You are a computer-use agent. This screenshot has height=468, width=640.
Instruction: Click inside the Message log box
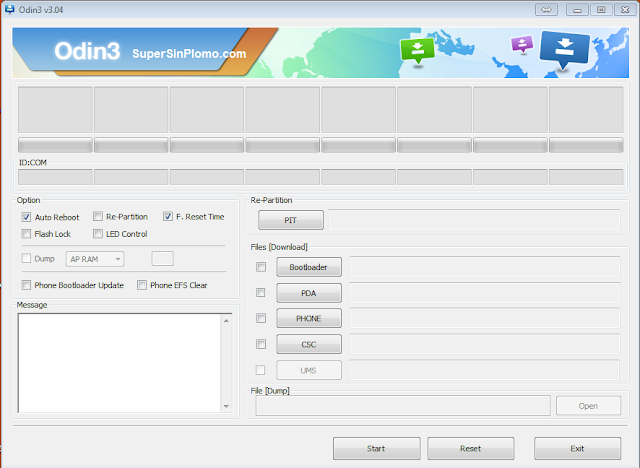[x=120, y=363]
